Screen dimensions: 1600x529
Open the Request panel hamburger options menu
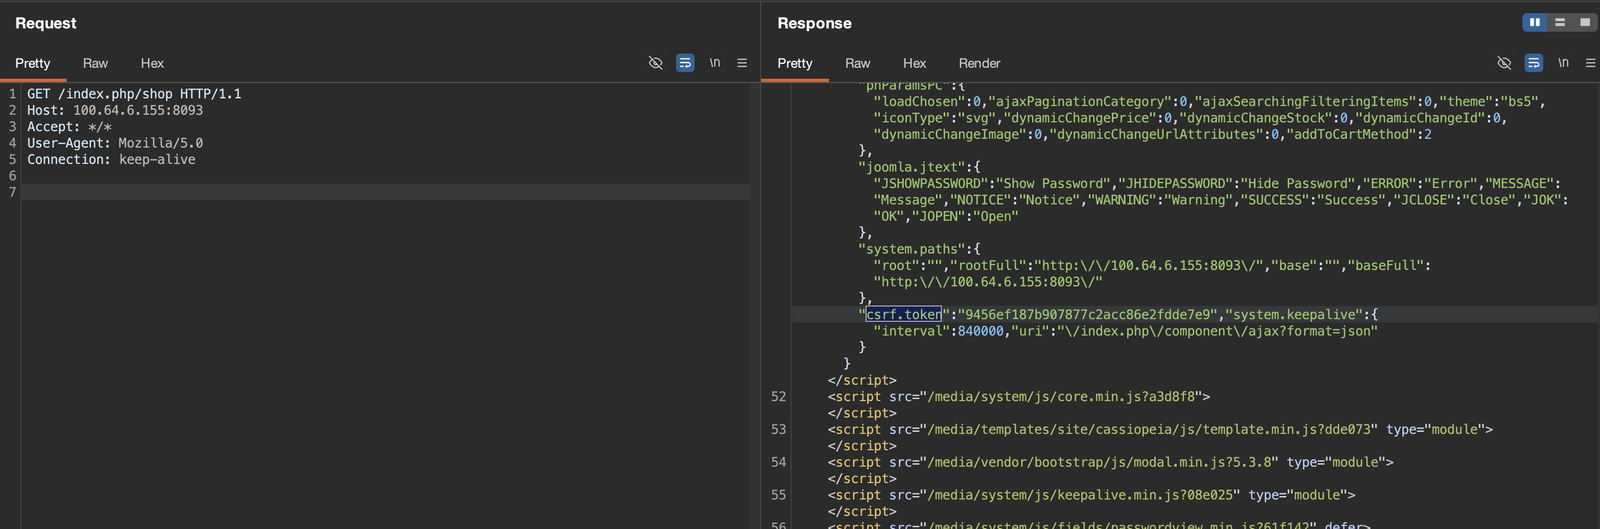point(742,63)
